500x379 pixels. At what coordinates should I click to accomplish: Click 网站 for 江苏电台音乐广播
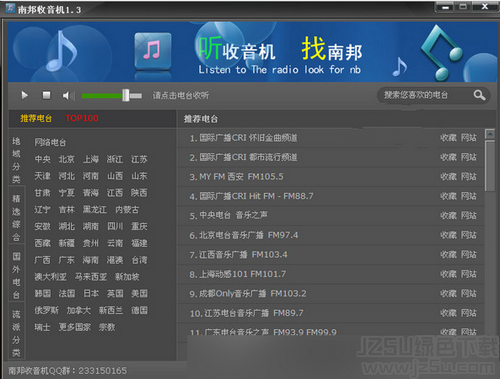469,313
